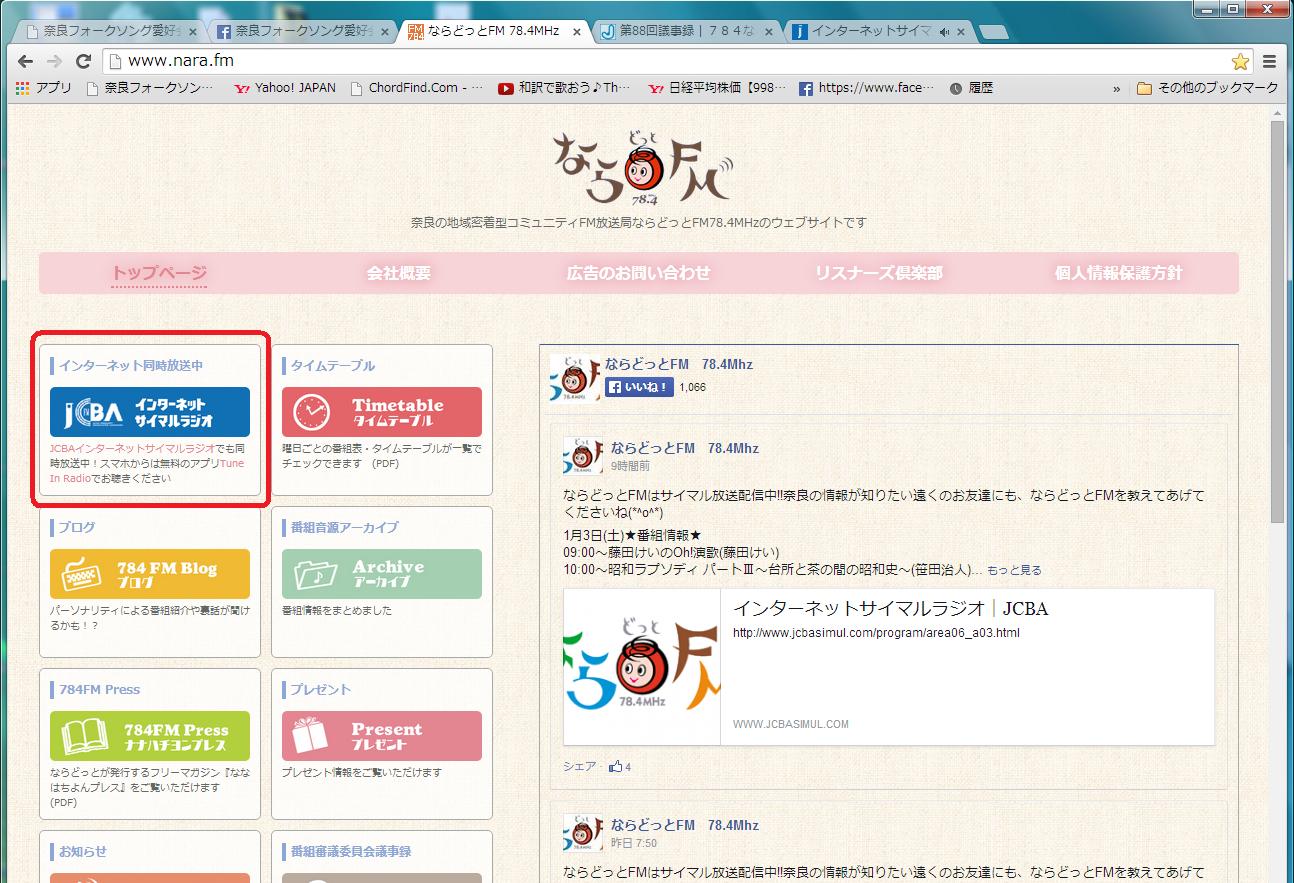
Task: Open a new tab
Action: [x=993, y=32]
